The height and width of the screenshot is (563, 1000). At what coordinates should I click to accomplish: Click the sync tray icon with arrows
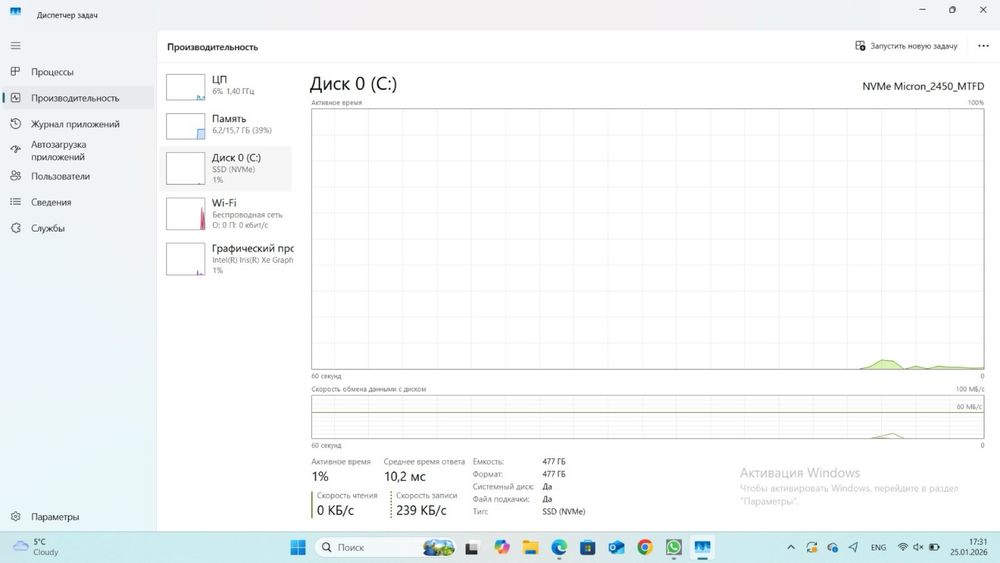pos(812,547)
